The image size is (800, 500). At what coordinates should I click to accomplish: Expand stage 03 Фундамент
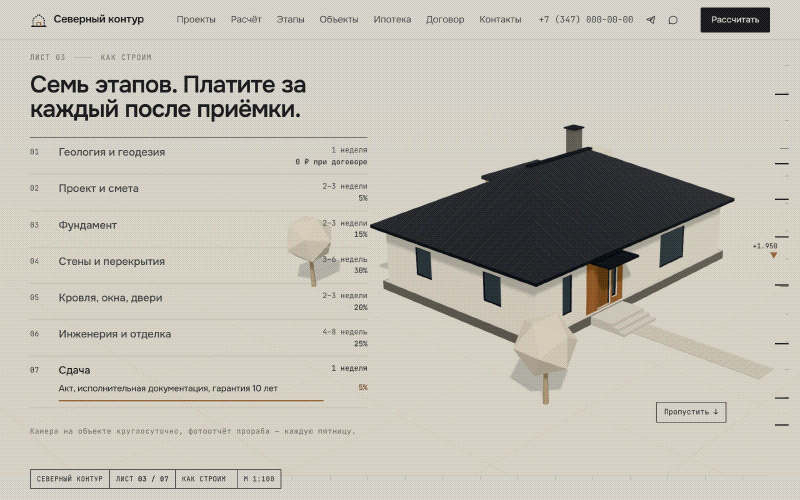[x=198, y=229]
